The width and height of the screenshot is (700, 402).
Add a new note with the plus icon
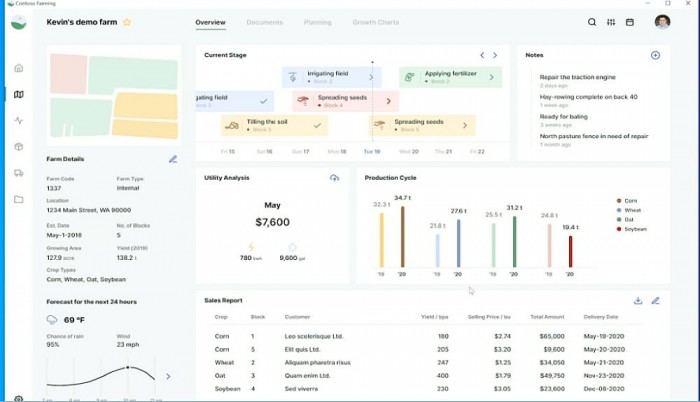(x=655, y=55)
